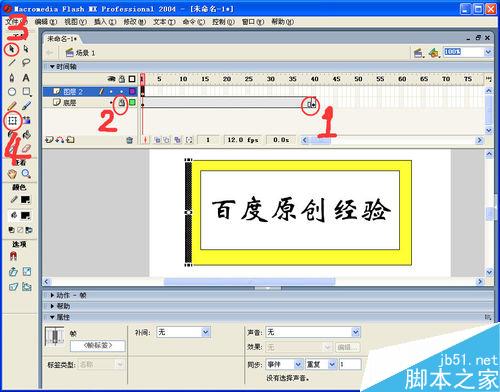Image resolution: width=500 pixels, height=392 pixels.
Task: Collapse the 时间轴 timeline panel
Action: [x=52, y=67]
